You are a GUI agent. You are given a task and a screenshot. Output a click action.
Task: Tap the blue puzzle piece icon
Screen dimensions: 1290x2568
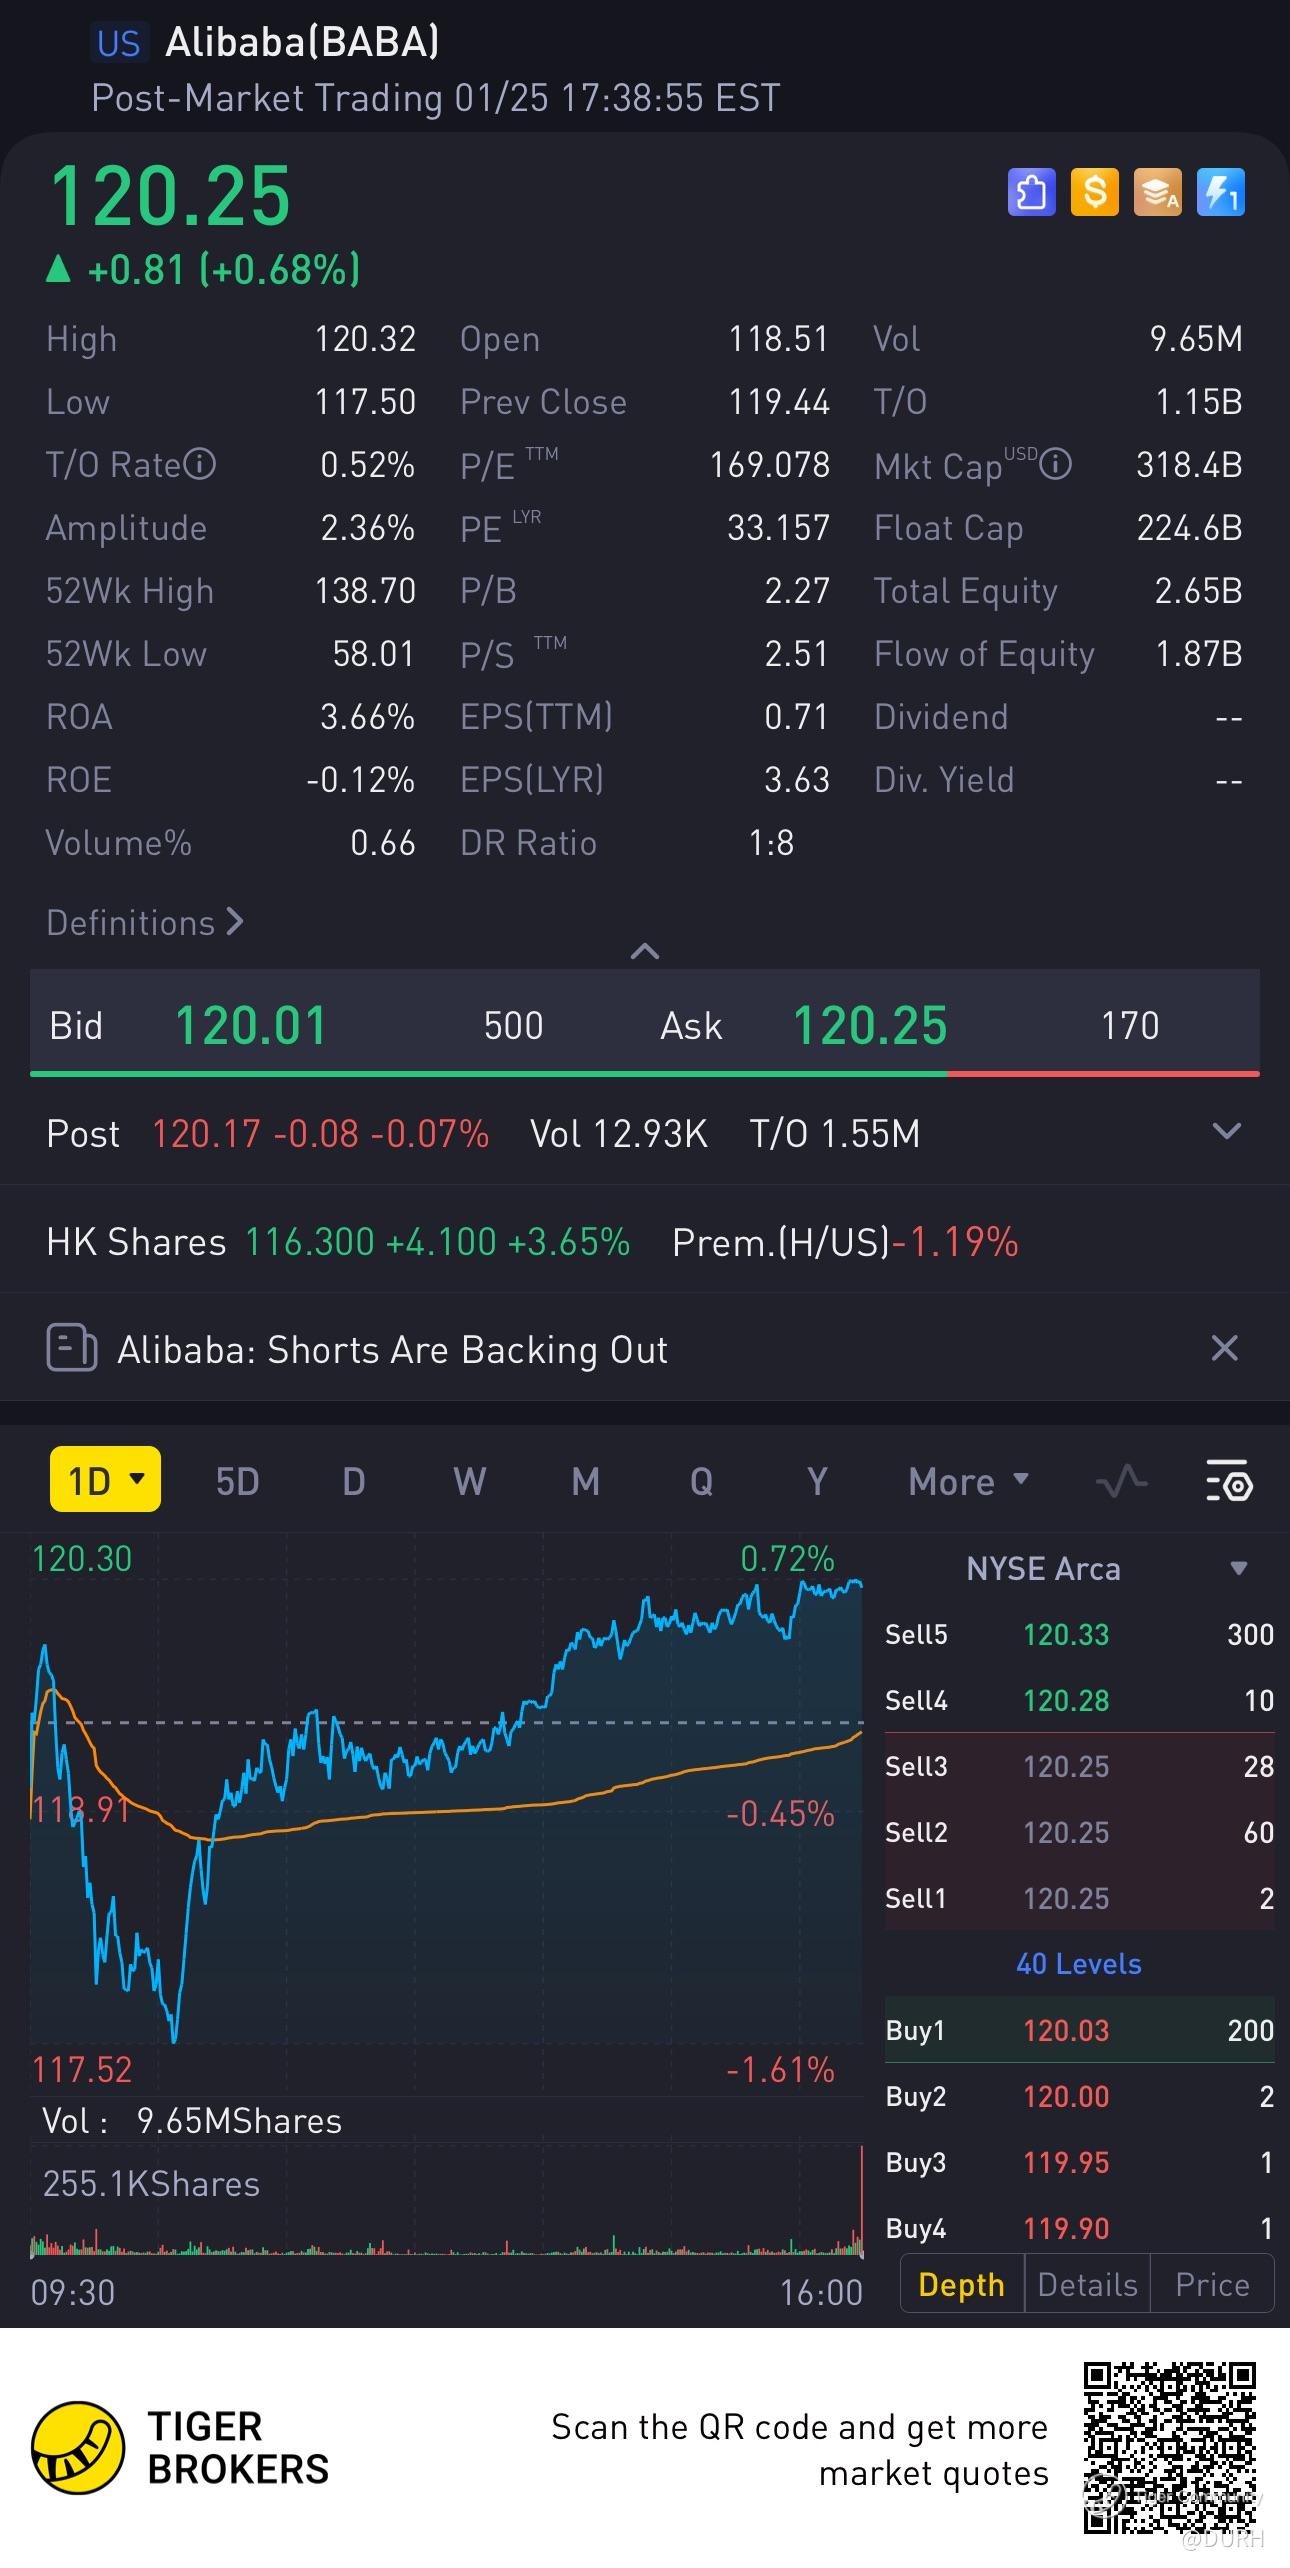[x=1031, y=192]
